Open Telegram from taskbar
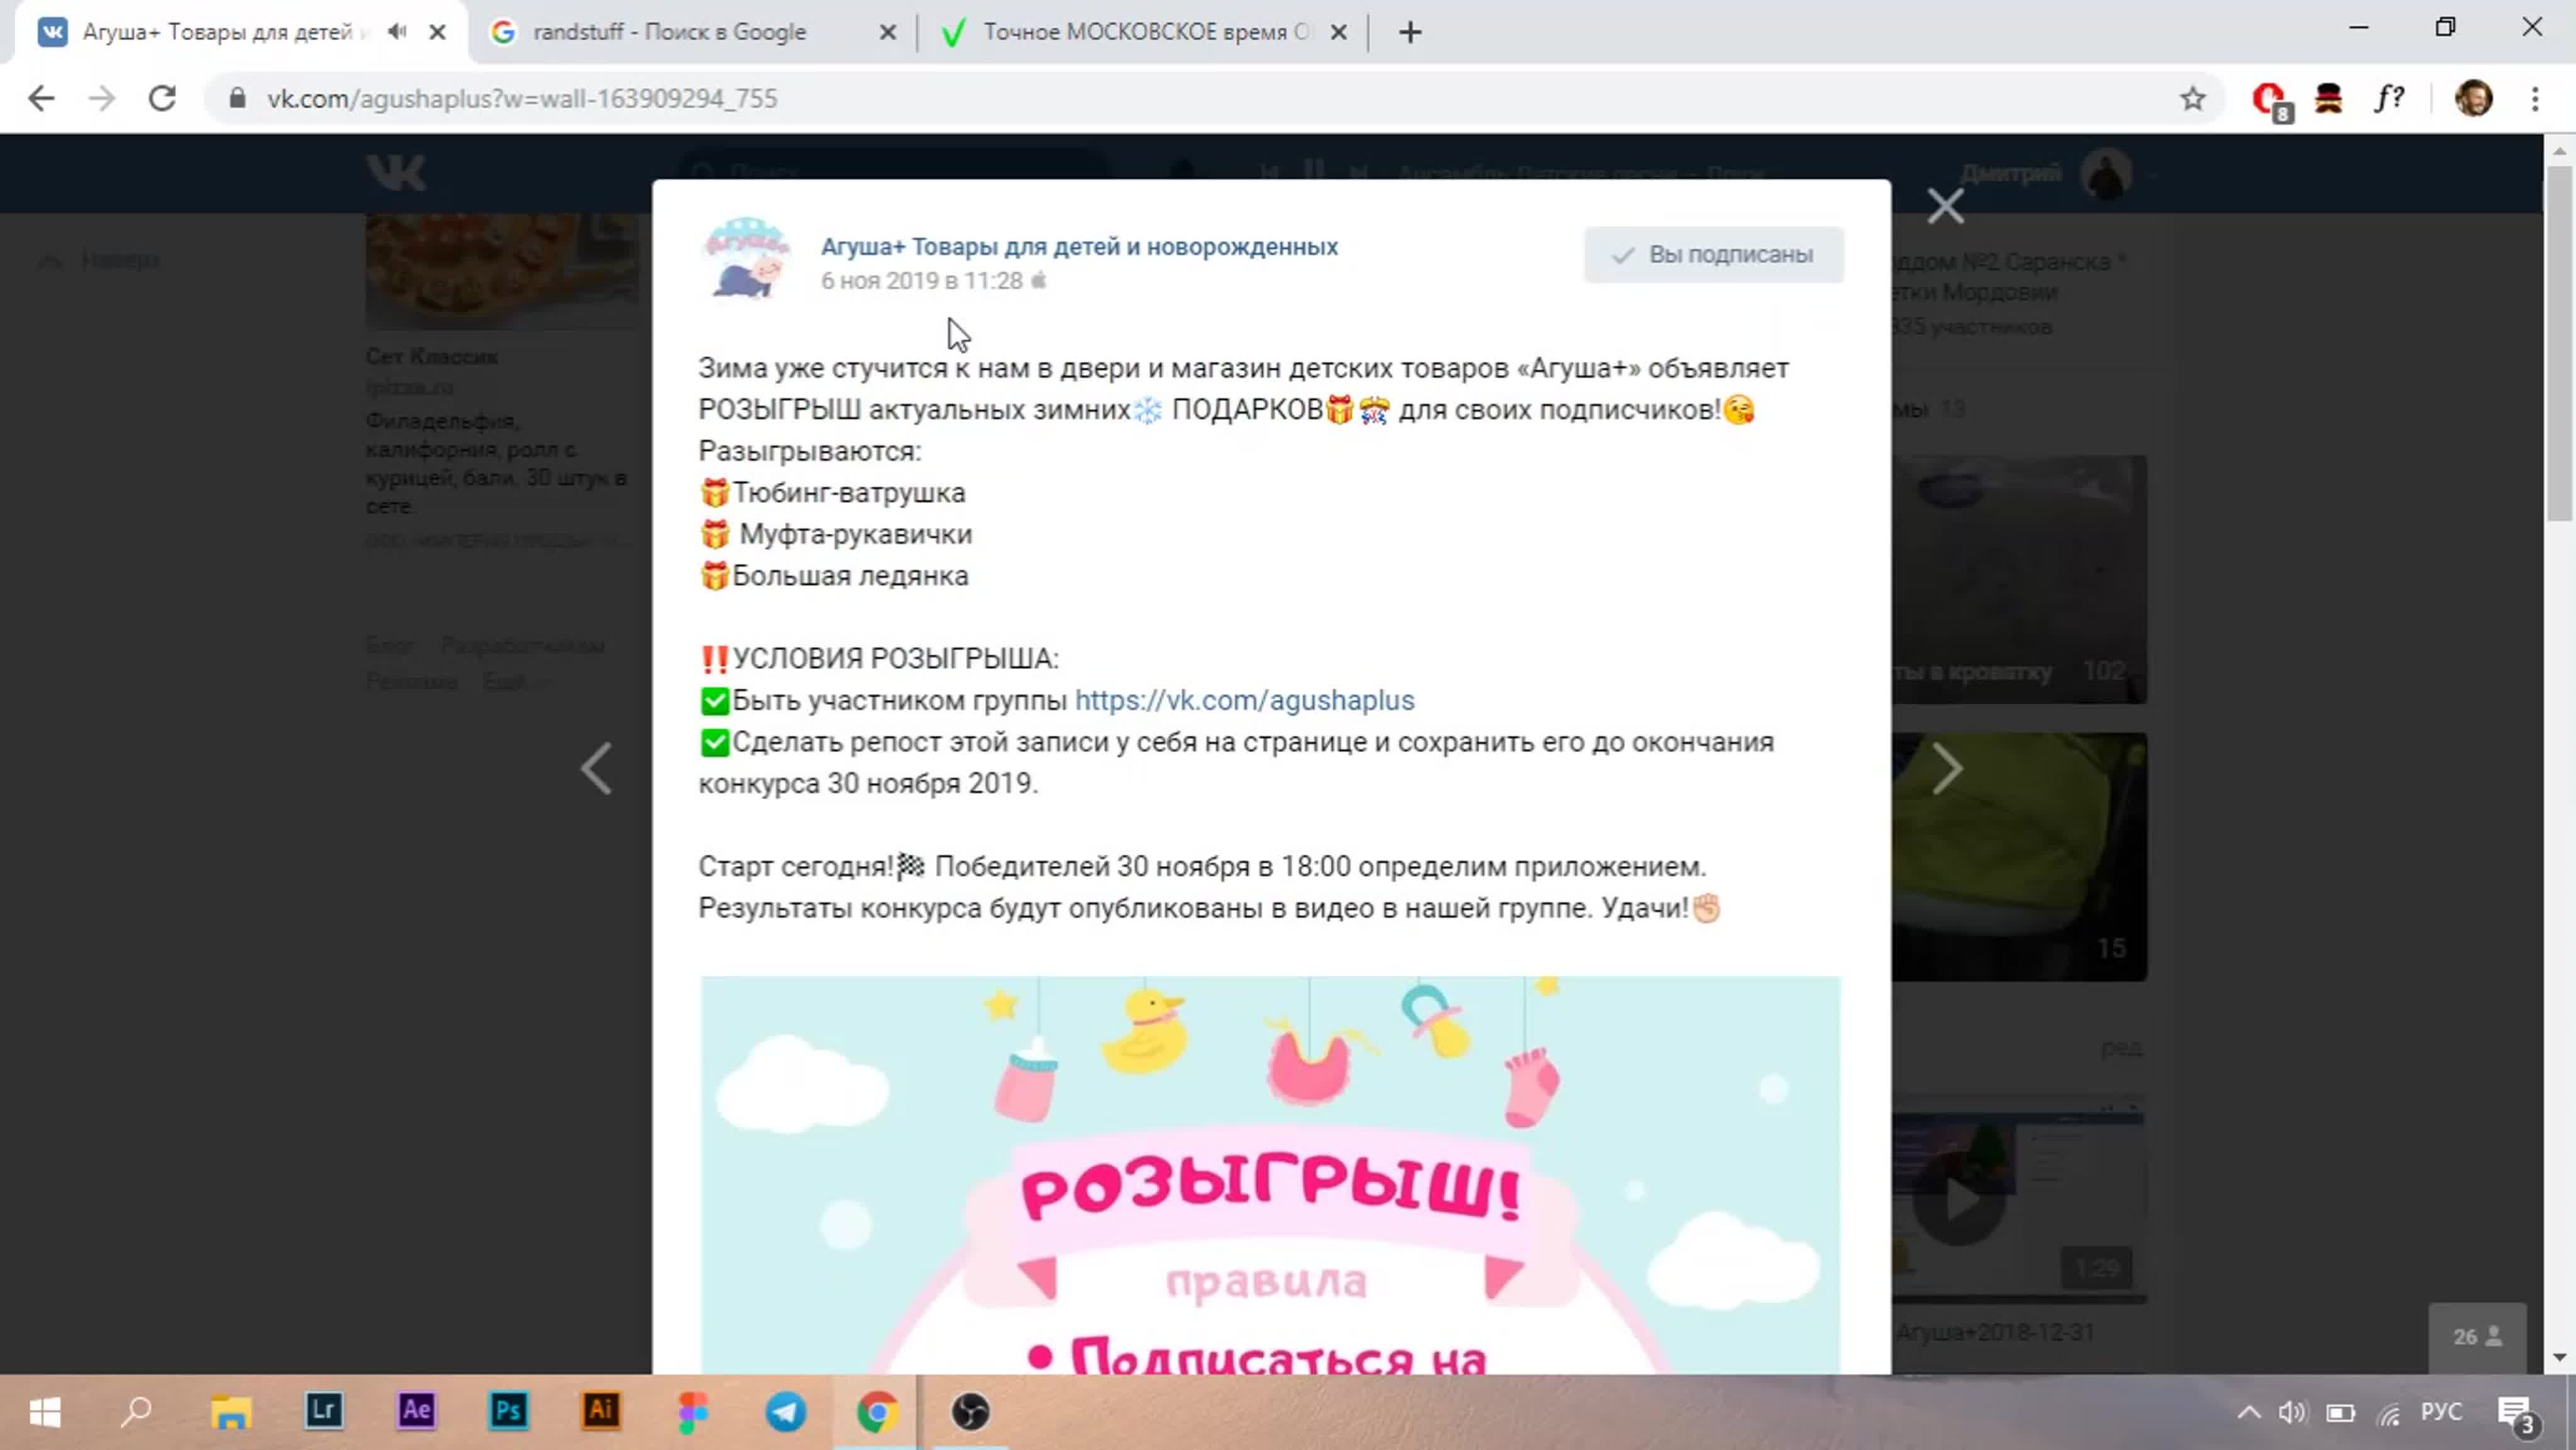The width and height of the screenshot is (2576, 1450). [786, 1412]
